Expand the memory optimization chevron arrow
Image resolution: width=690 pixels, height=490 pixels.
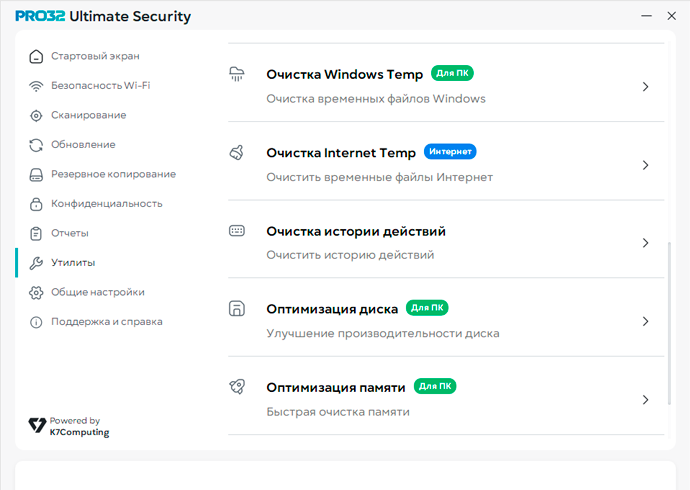coord(646,400)
